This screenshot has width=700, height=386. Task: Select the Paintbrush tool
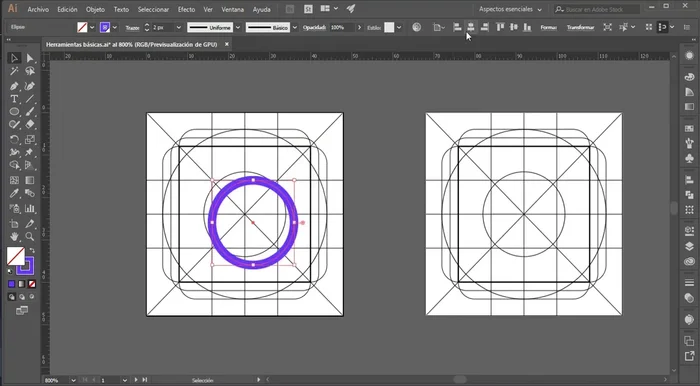[x=30, y=112]
